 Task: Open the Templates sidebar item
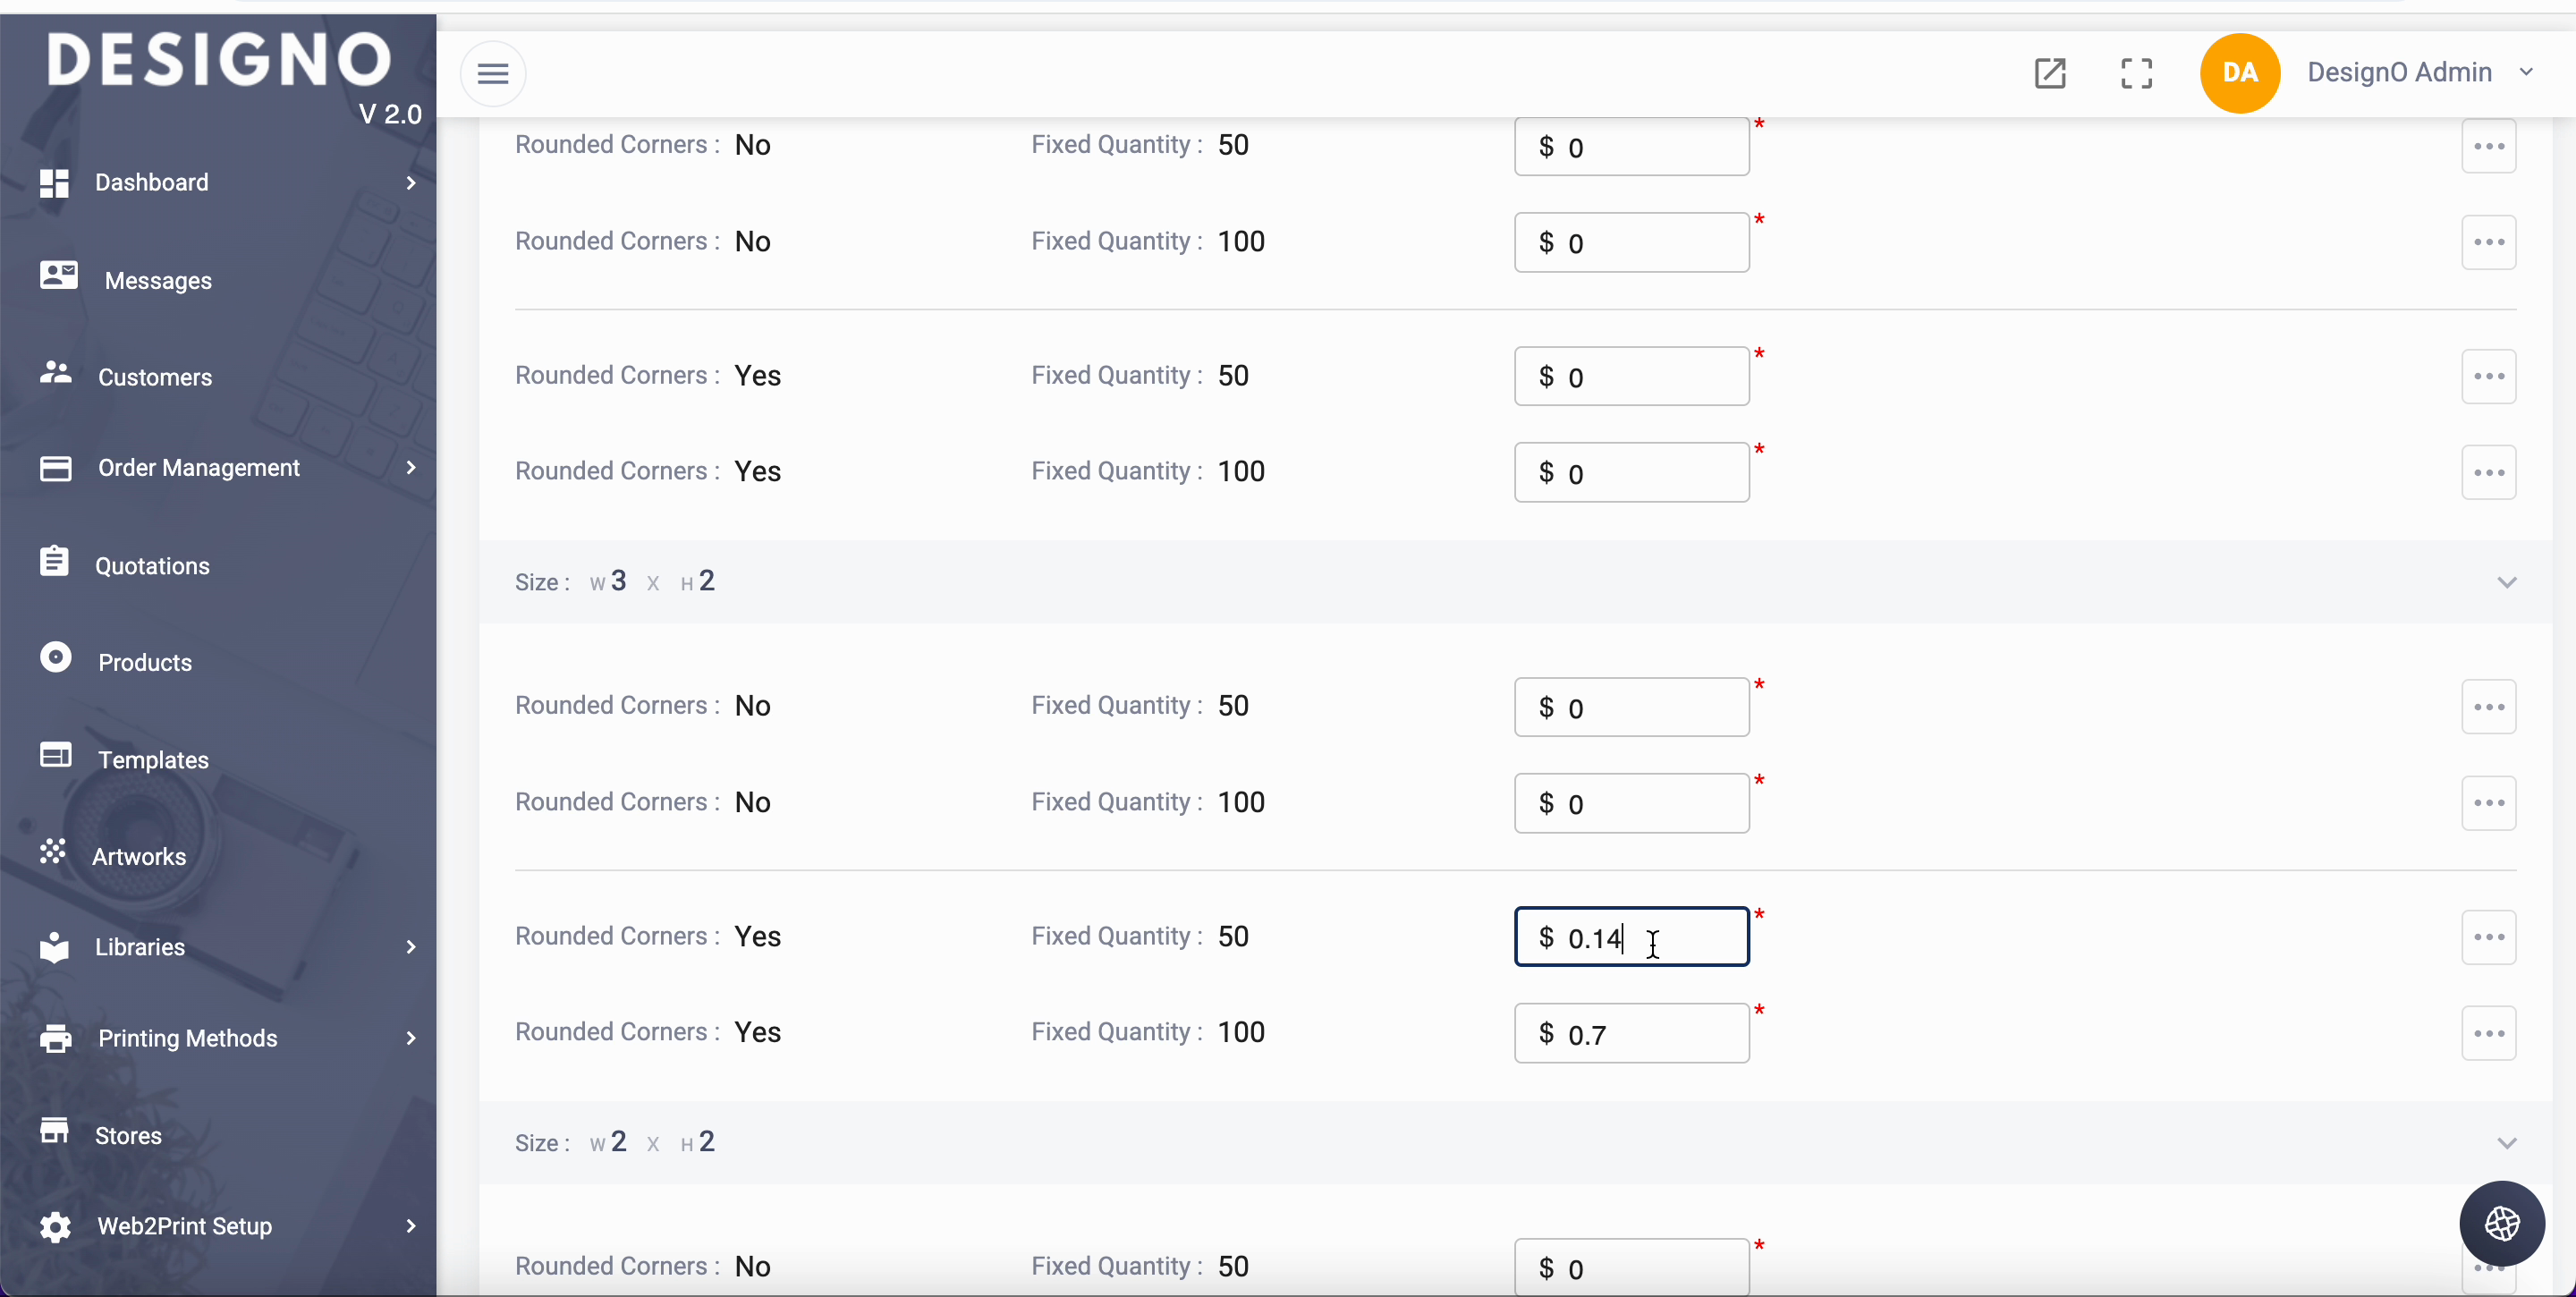153,760
